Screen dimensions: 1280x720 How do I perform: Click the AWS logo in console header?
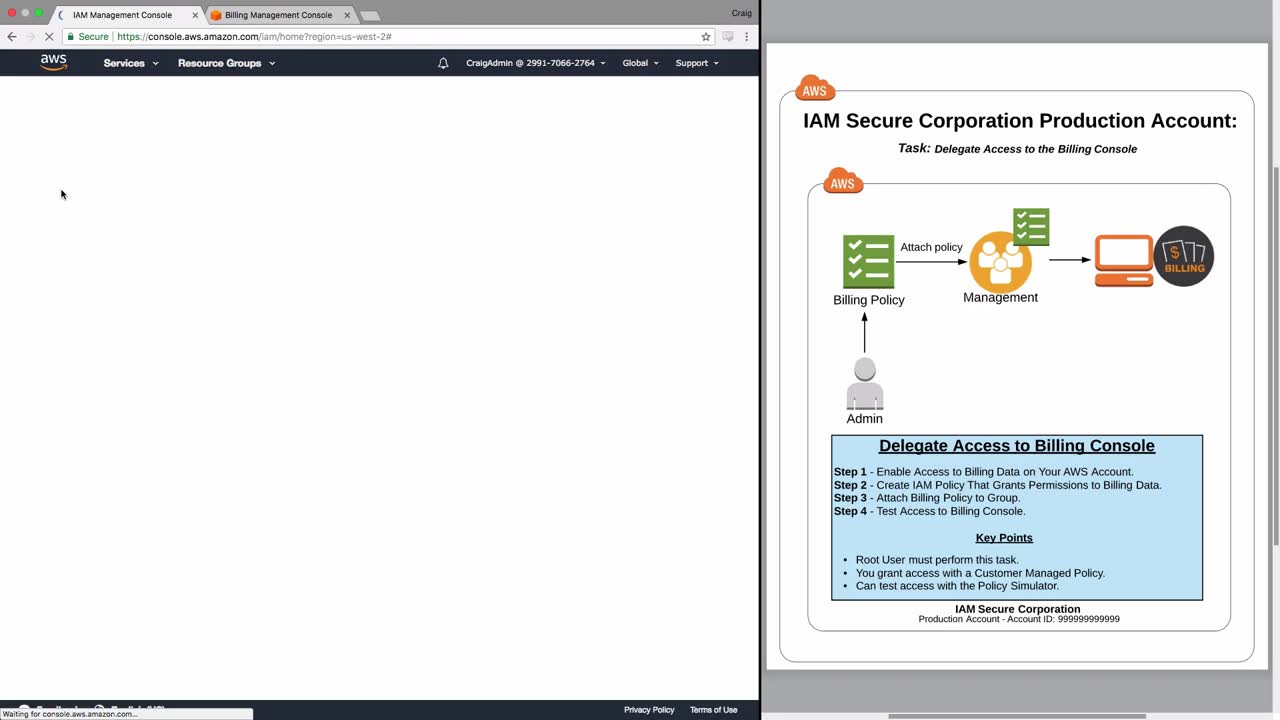click(x=54, y=62)
